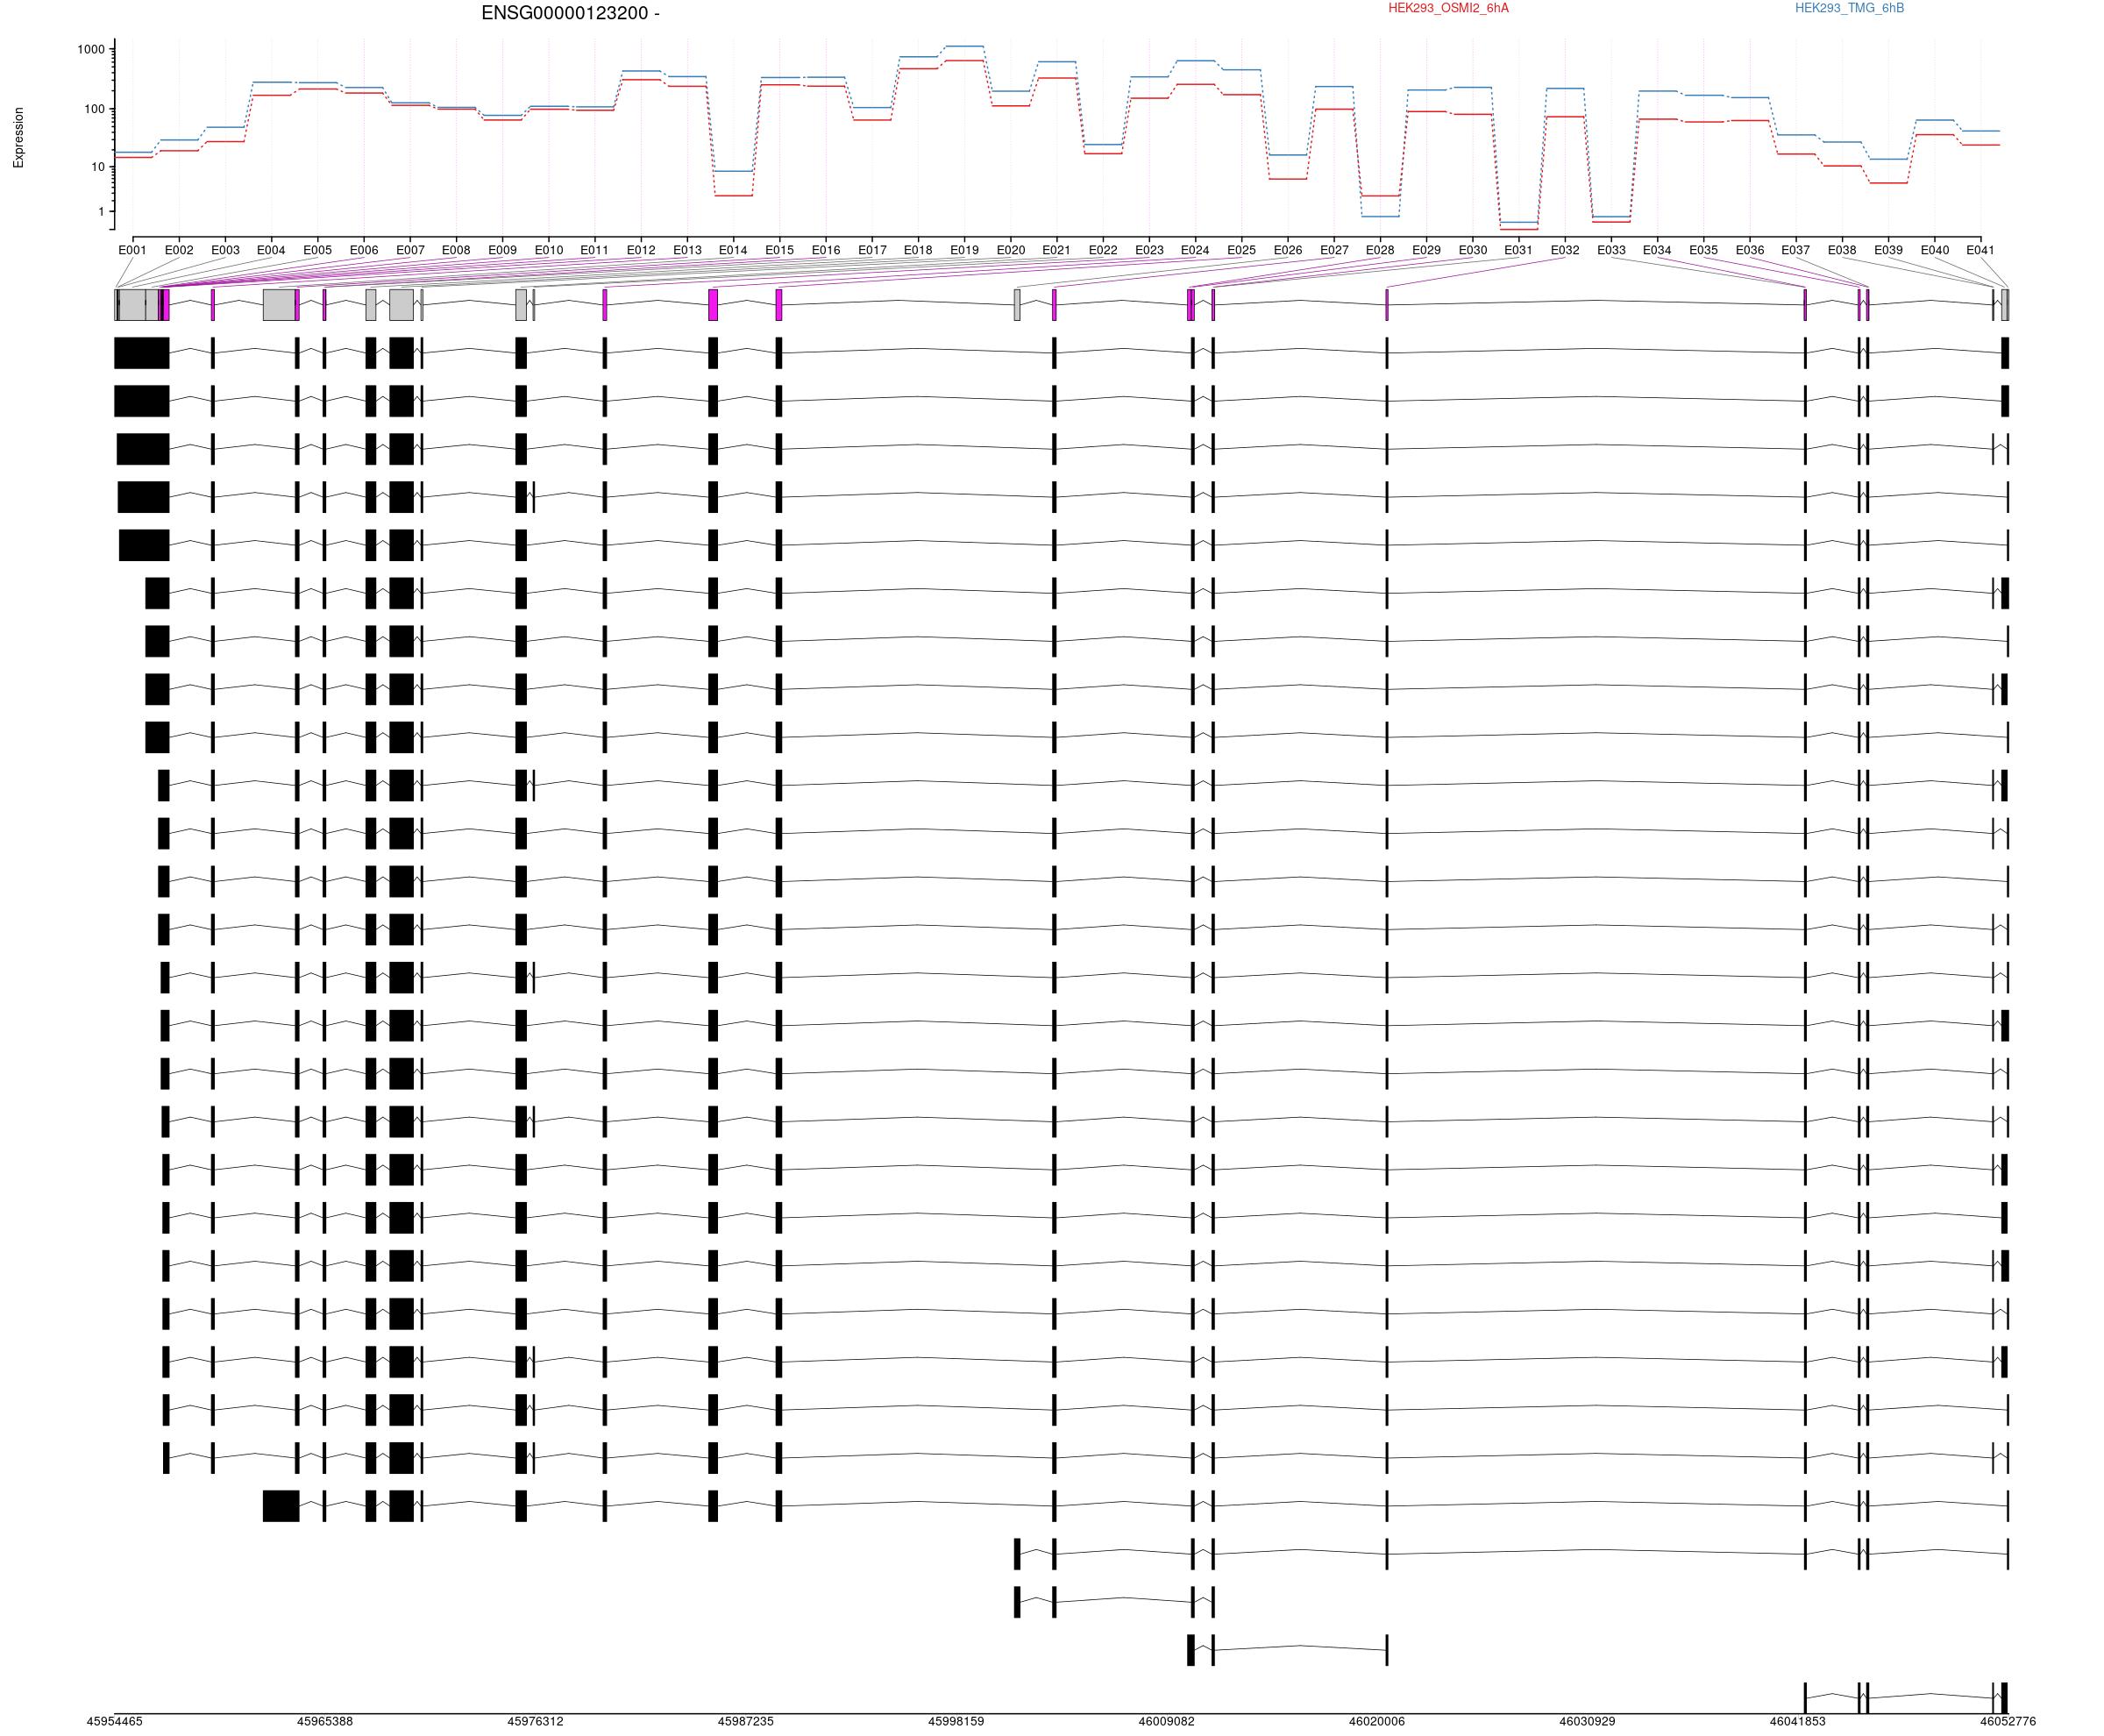Image resolution: width=2104 pixels, height=1736 pixels.
Task: Click exon label E014
Action: tap(733, 250)
